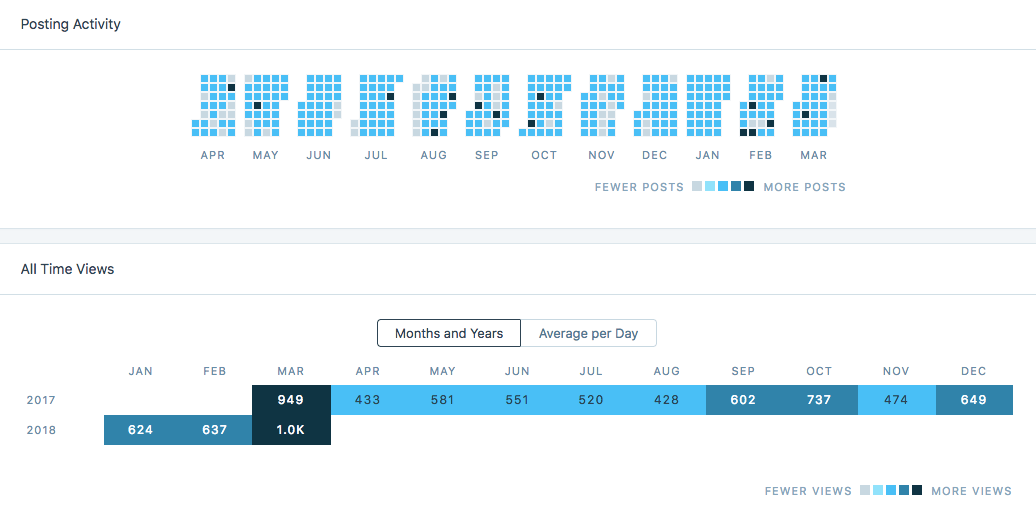
Task: Switch to Average per Day tab
Action: (588, 333)
